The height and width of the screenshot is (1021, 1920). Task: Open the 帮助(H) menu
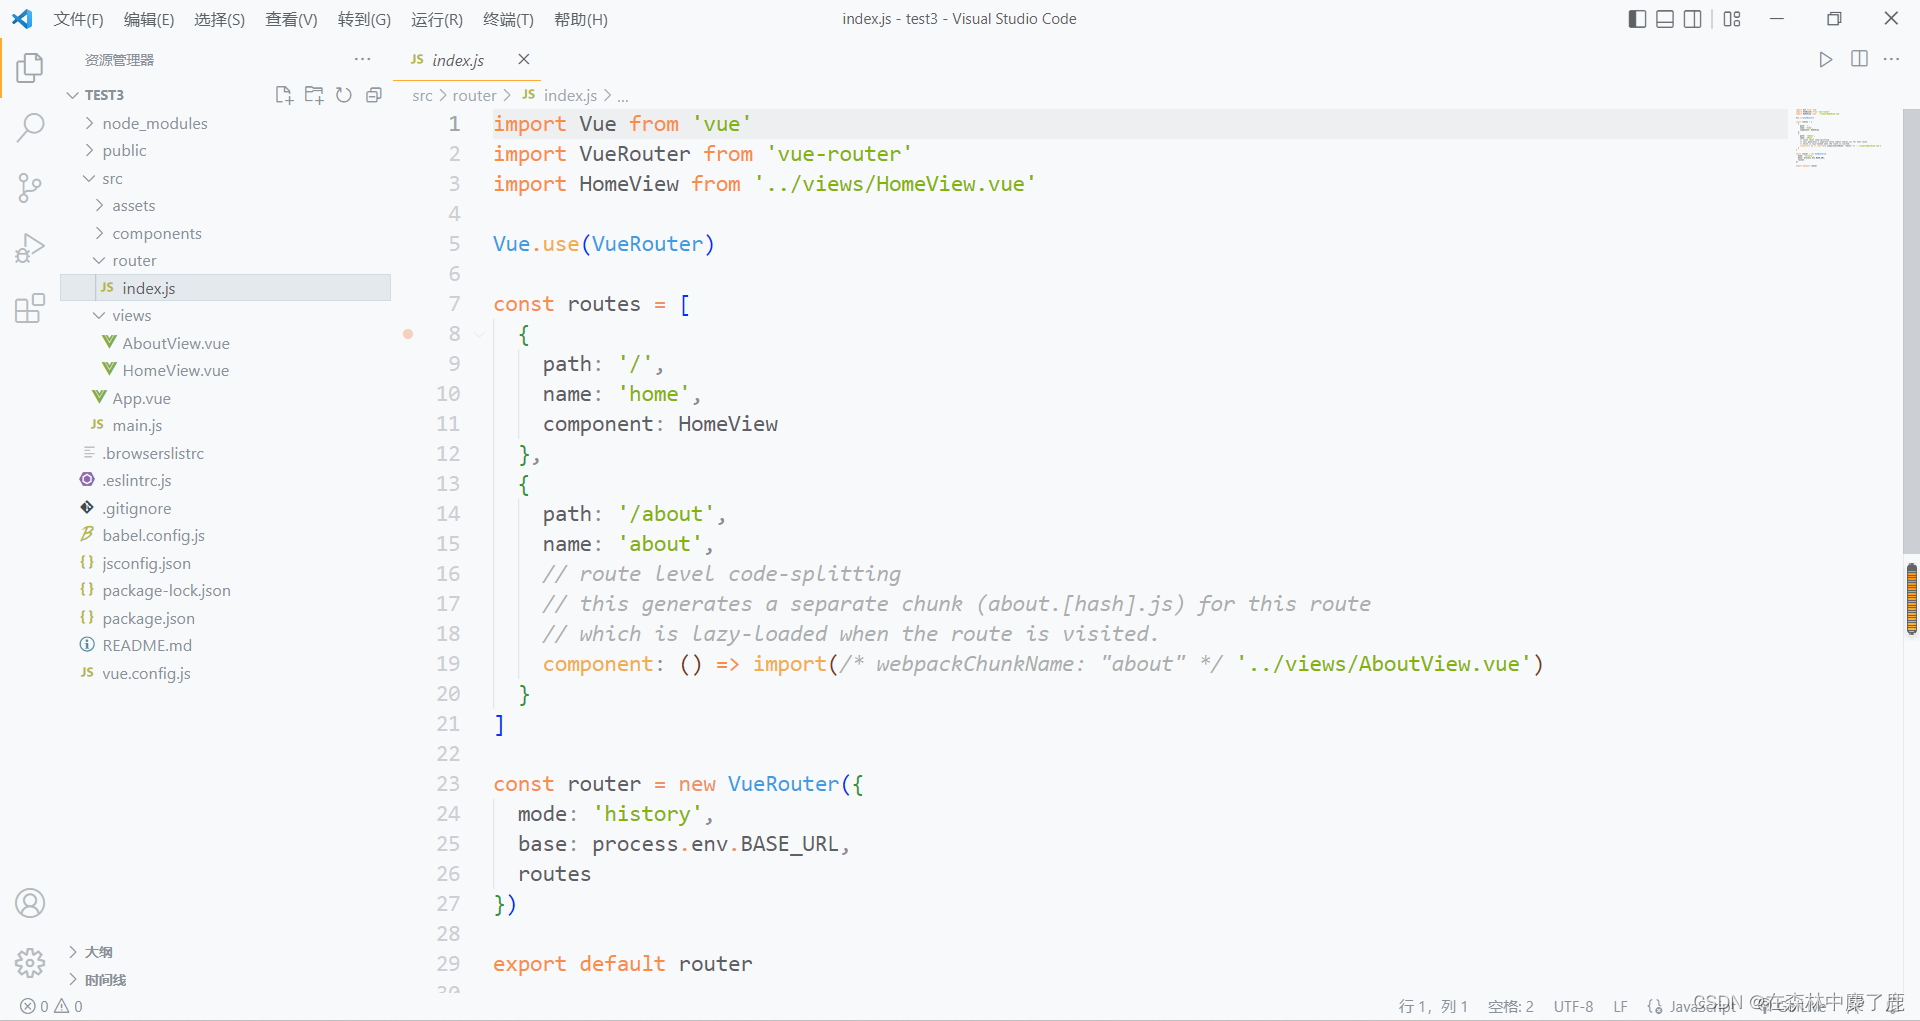581,19
